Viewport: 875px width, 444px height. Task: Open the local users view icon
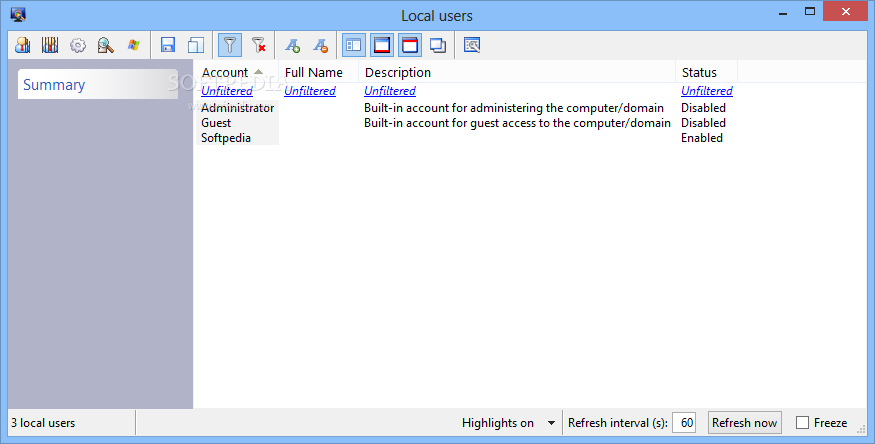pyautogui.click(x=23, y=45)
